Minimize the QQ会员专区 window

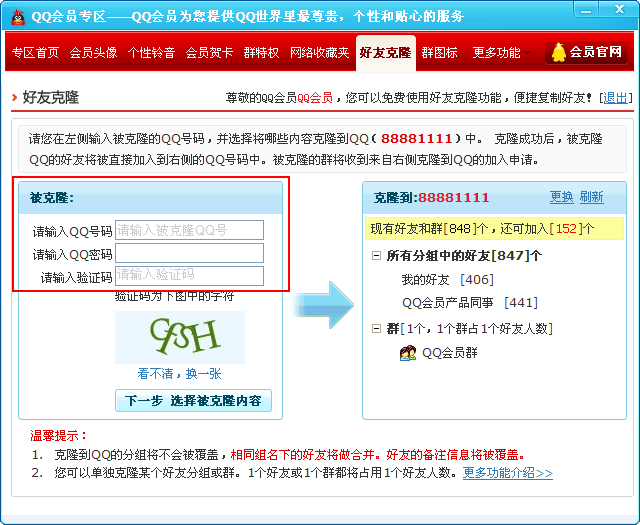[x=586, y=10]
